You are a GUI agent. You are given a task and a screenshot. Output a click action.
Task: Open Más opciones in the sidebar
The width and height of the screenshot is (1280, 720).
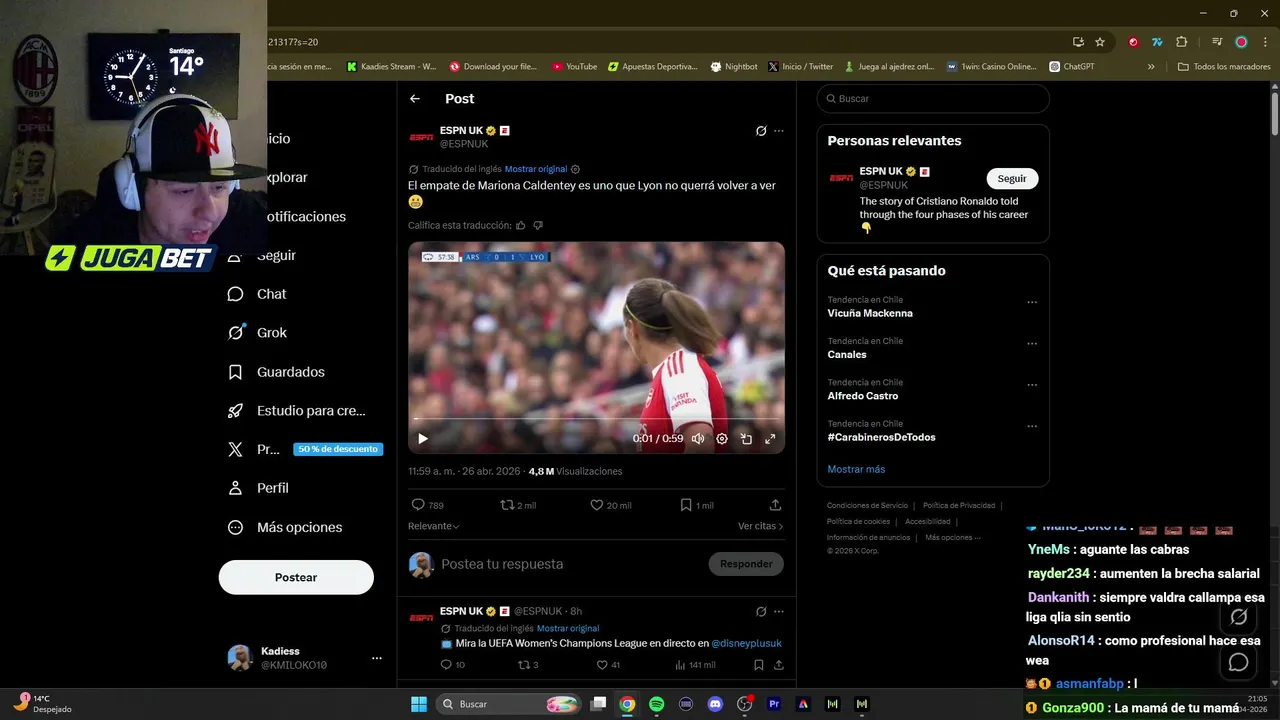[285, 527]
